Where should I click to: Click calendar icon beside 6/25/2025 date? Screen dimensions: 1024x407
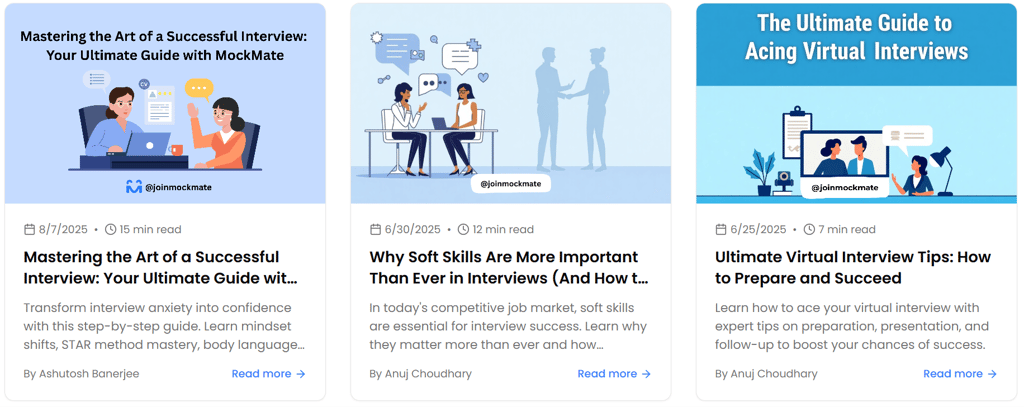720,229
